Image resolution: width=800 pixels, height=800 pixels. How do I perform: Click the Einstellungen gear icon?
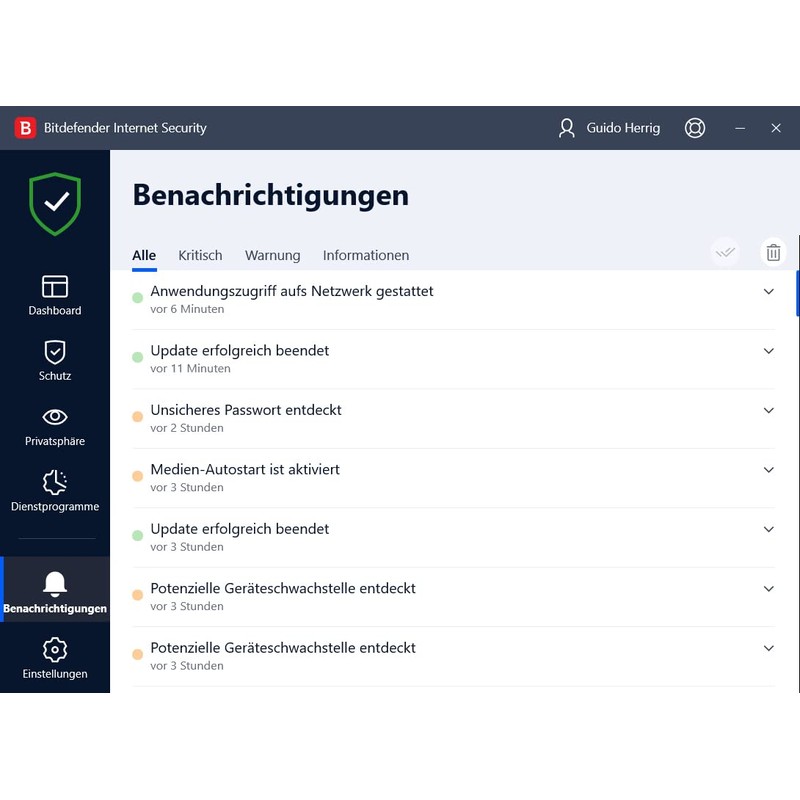[55, 650]
